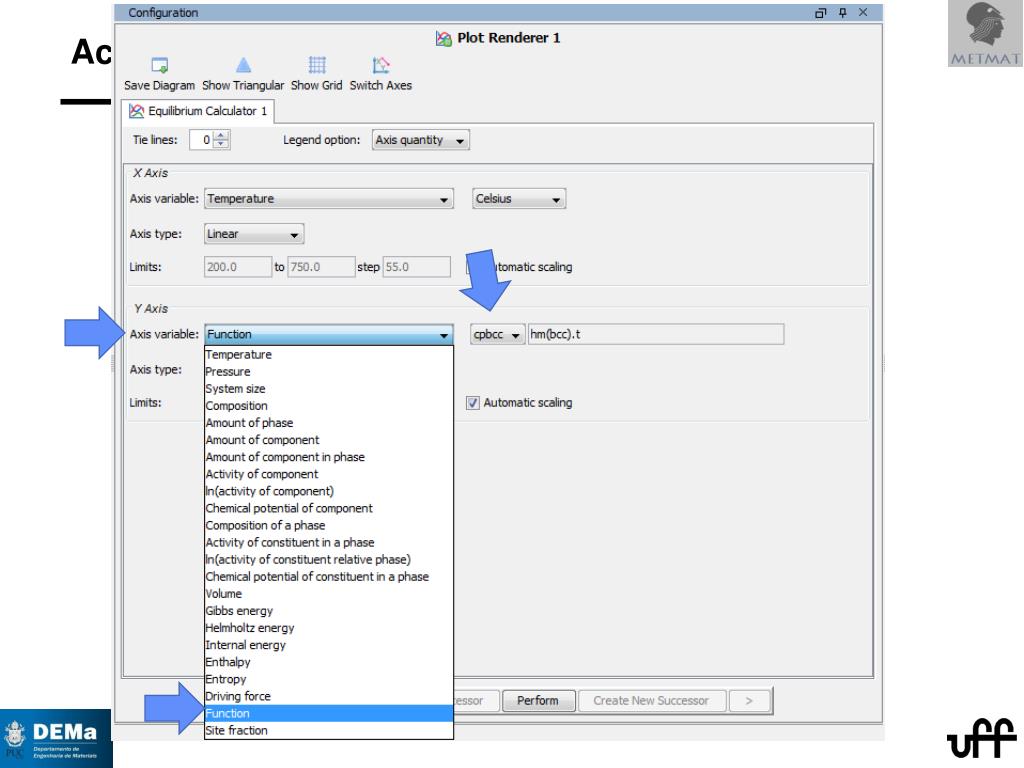Image resolution: width=1024 pixels, height=768 pixels.
Task: Click the step 55.0 field
Action: pyautogui.click(x=416, y=267)
